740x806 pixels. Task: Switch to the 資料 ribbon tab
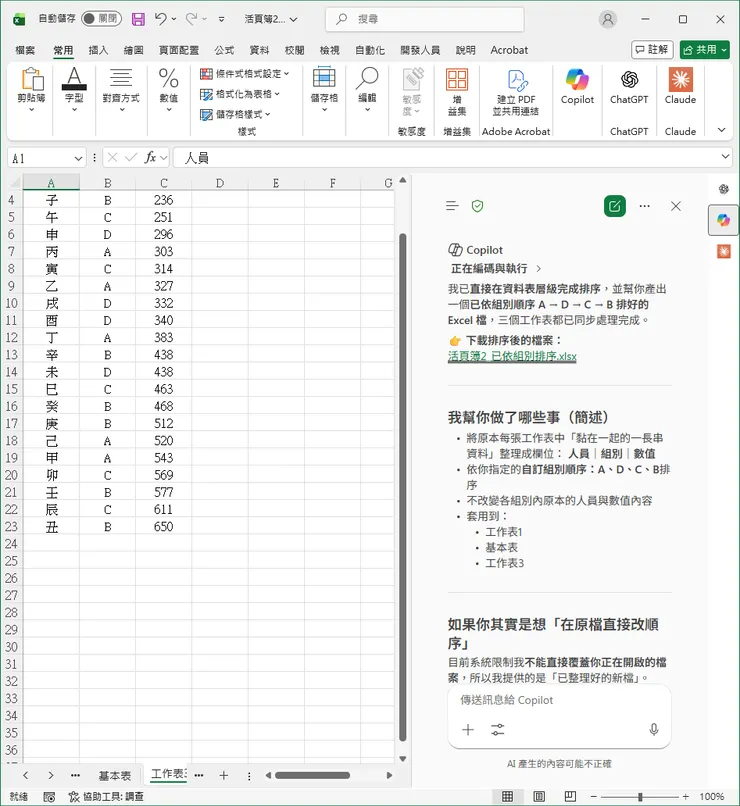pos(259,50)
